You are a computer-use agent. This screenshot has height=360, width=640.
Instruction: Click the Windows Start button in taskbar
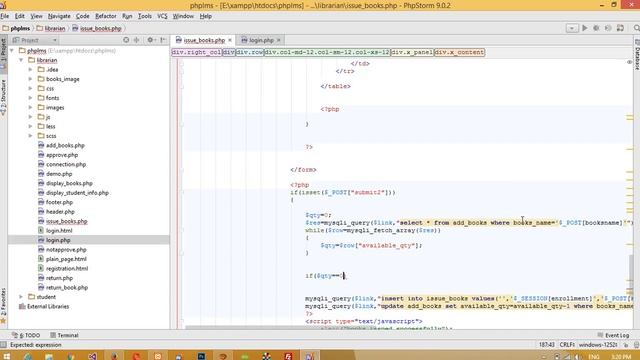[x=7, y=356]
